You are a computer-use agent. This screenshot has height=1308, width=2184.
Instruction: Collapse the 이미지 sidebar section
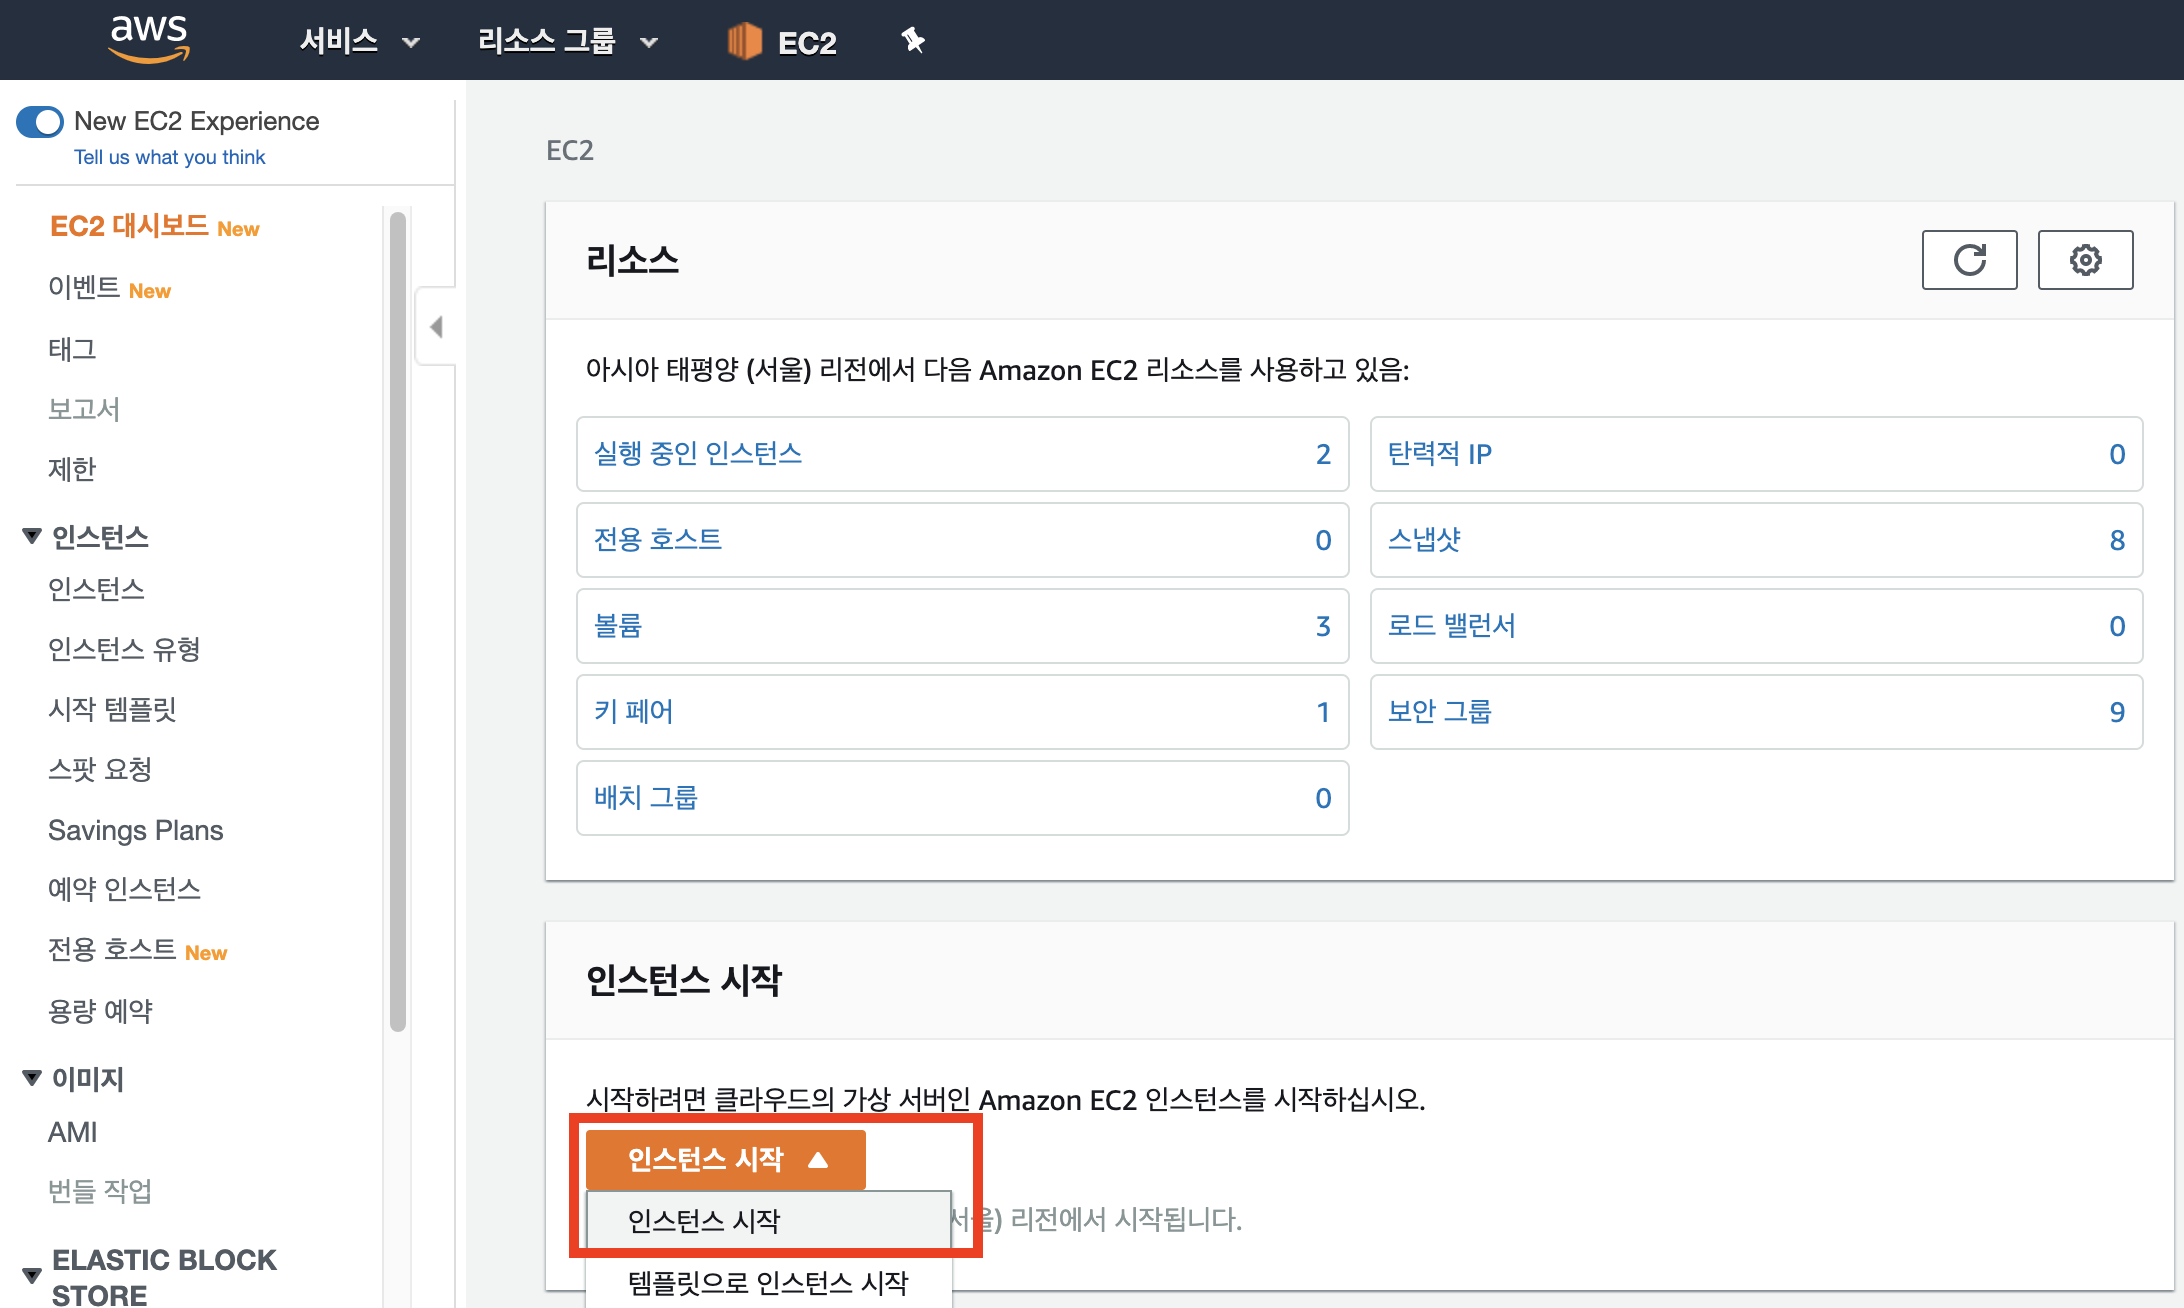point(32,1078)
